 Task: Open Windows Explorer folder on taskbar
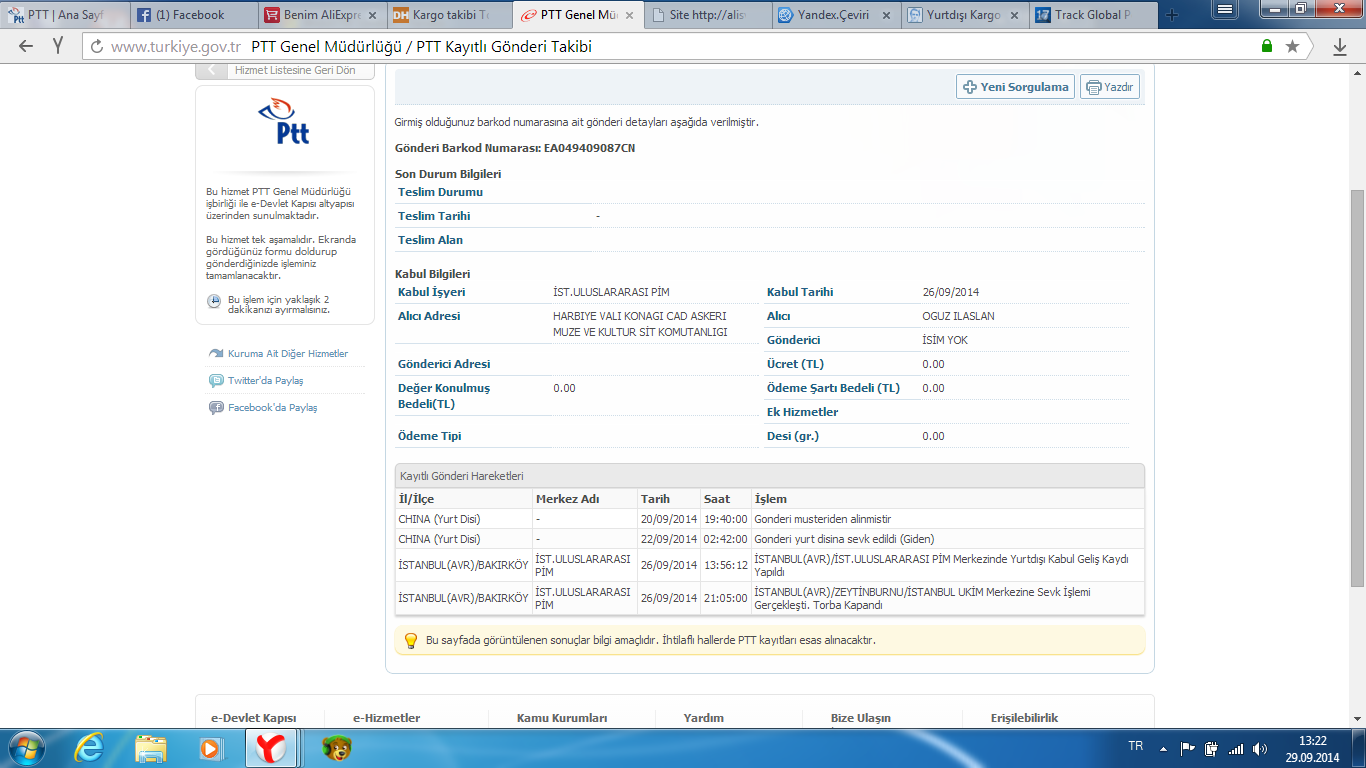[x=151, y=748]
